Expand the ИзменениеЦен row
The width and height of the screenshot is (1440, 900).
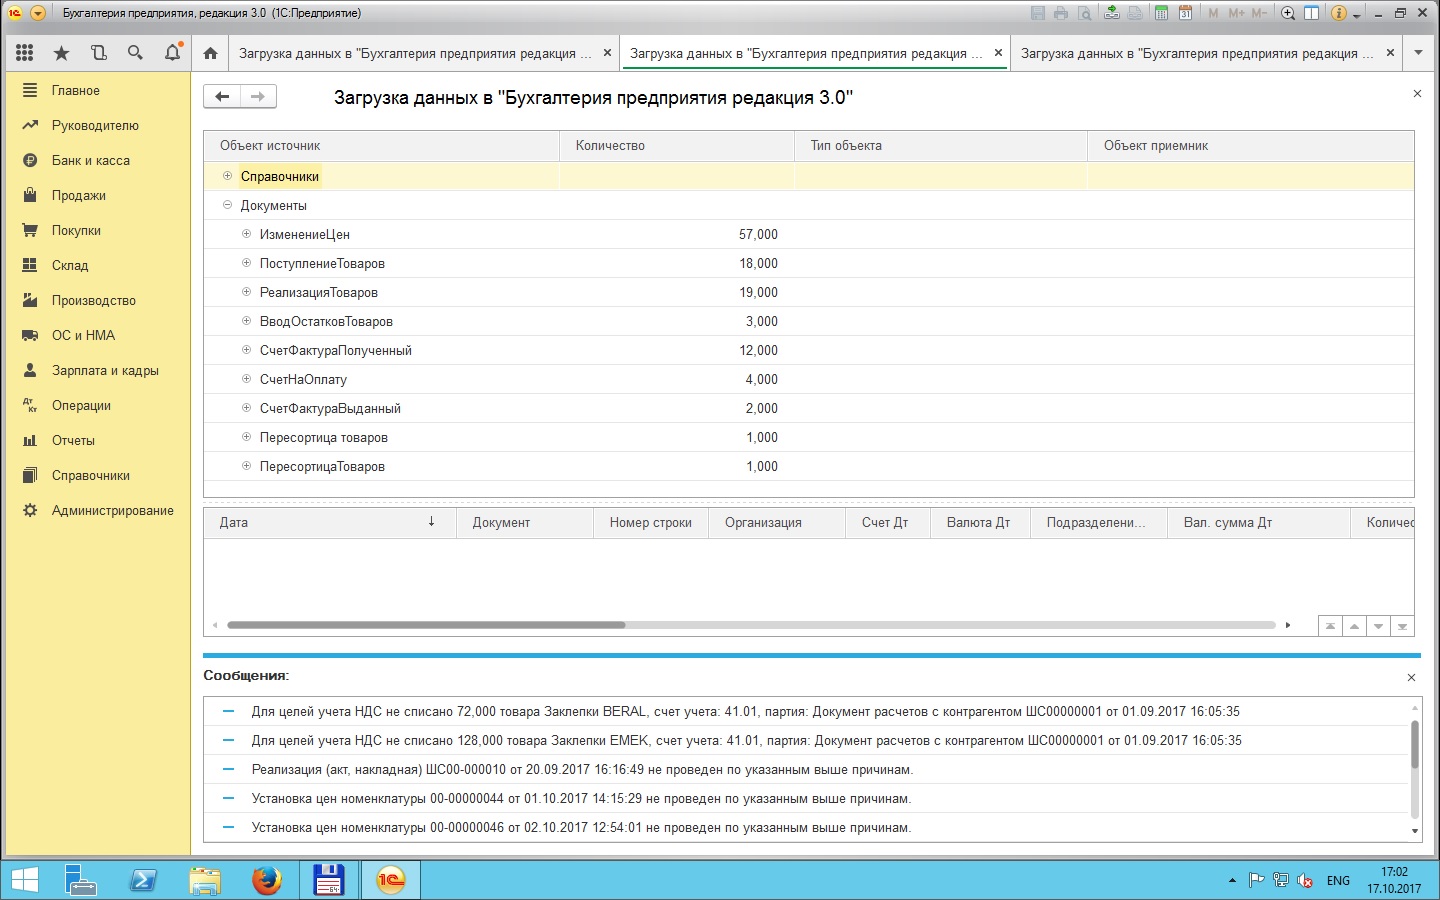coord(246,234)
